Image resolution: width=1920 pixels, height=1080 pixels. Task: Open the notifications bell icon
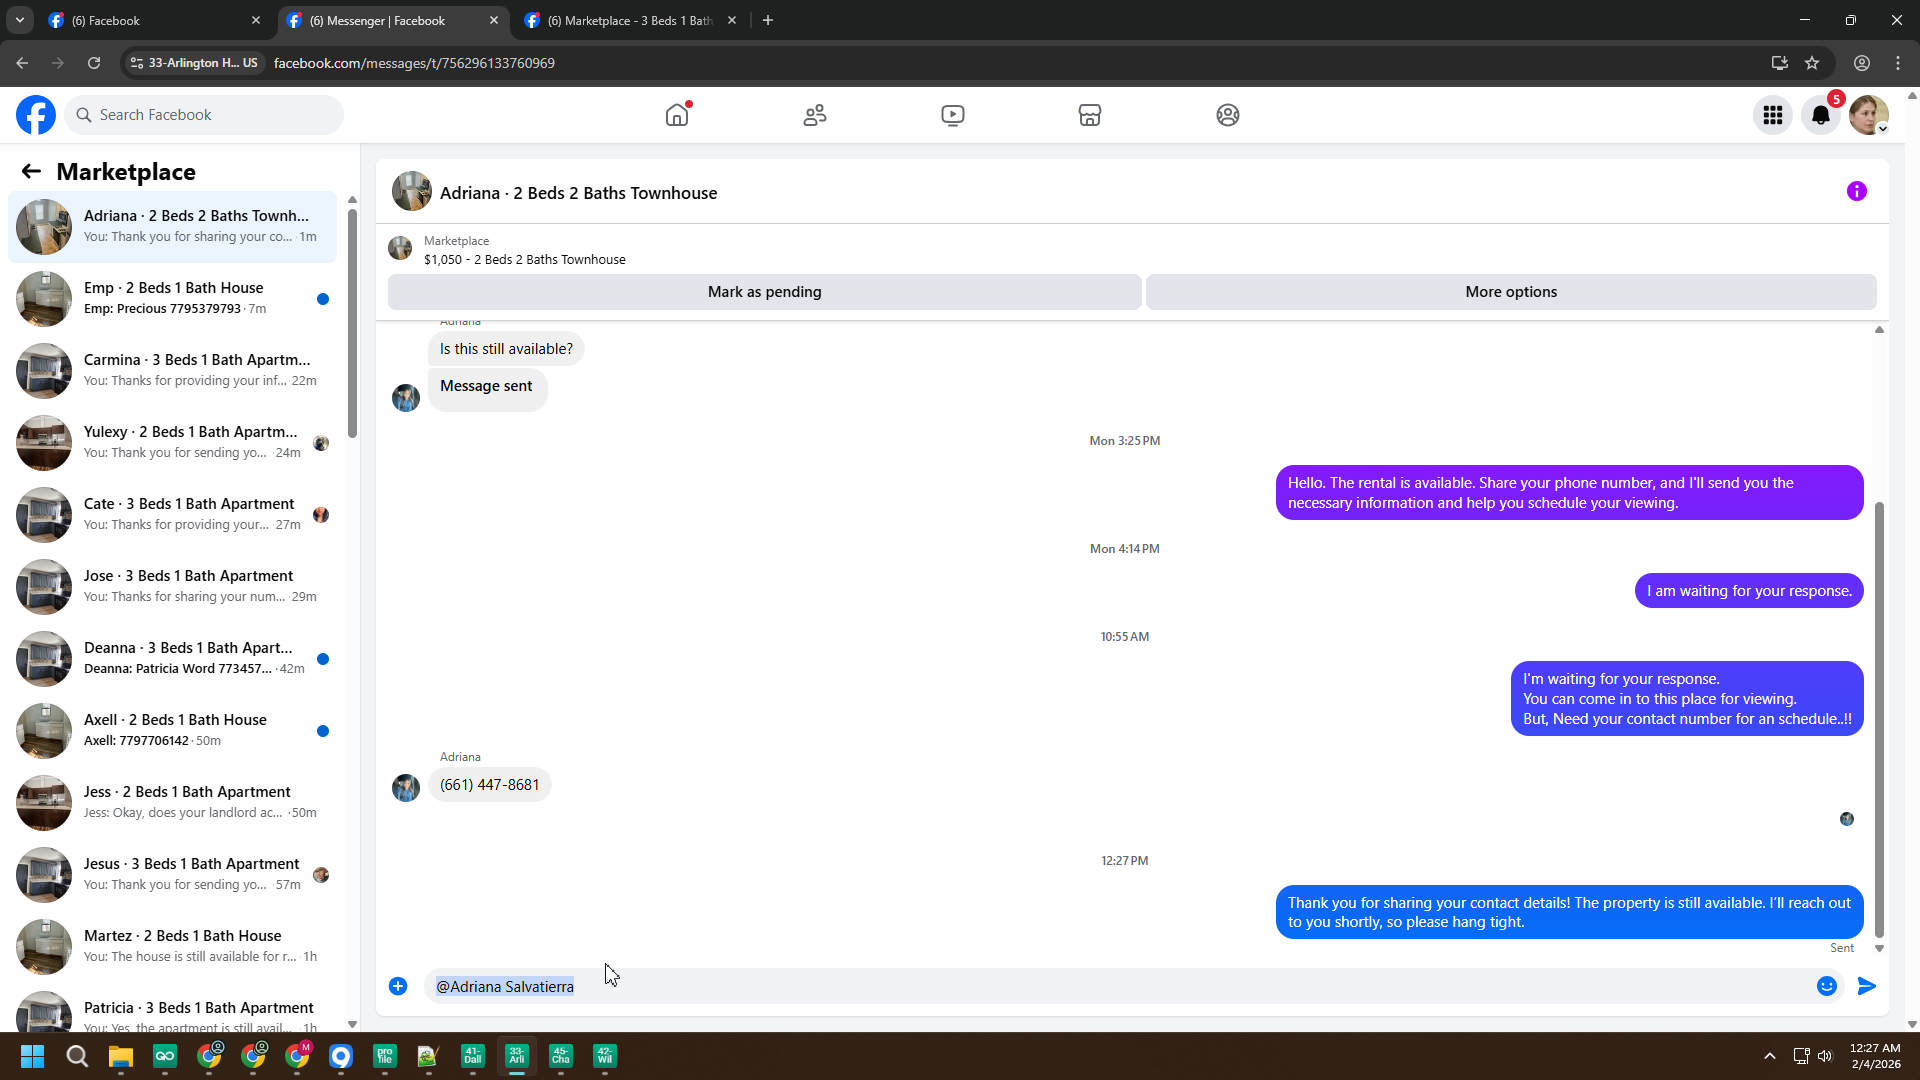1820,115
